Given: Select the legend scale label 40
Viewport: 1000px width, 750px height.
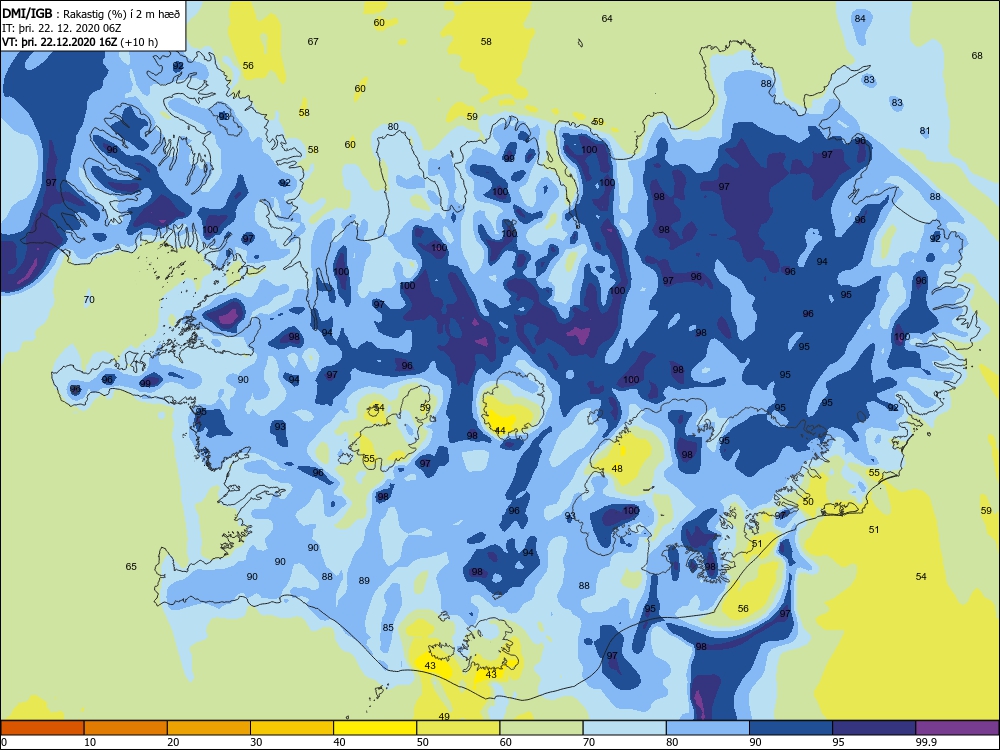Looking at the screenshot, I should pyautogui.click(x=340, y=742).
